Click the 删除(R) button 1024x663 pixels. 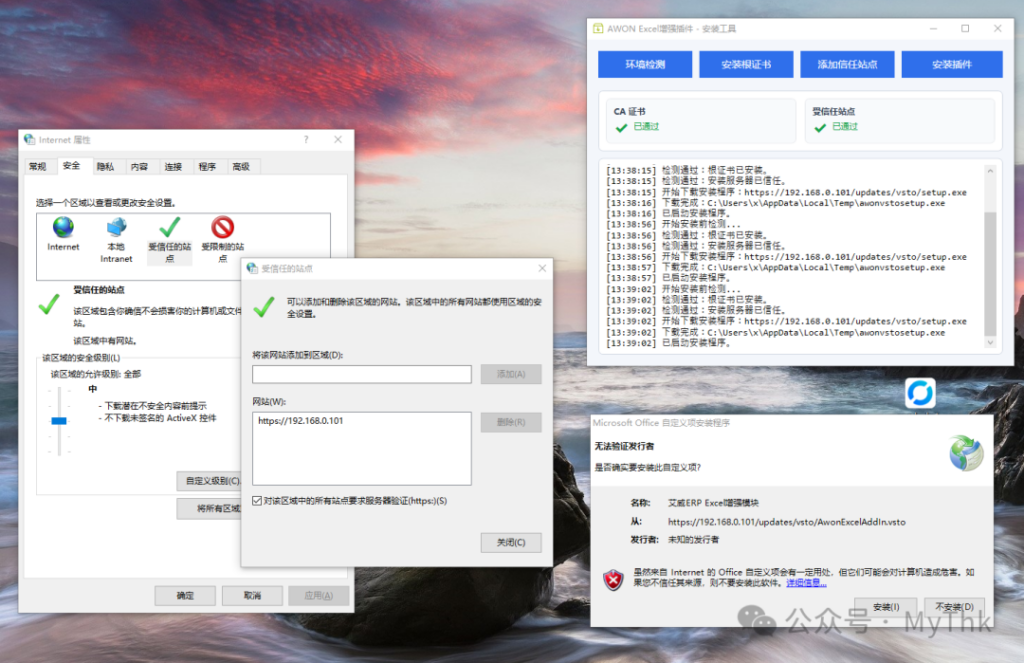511,422
